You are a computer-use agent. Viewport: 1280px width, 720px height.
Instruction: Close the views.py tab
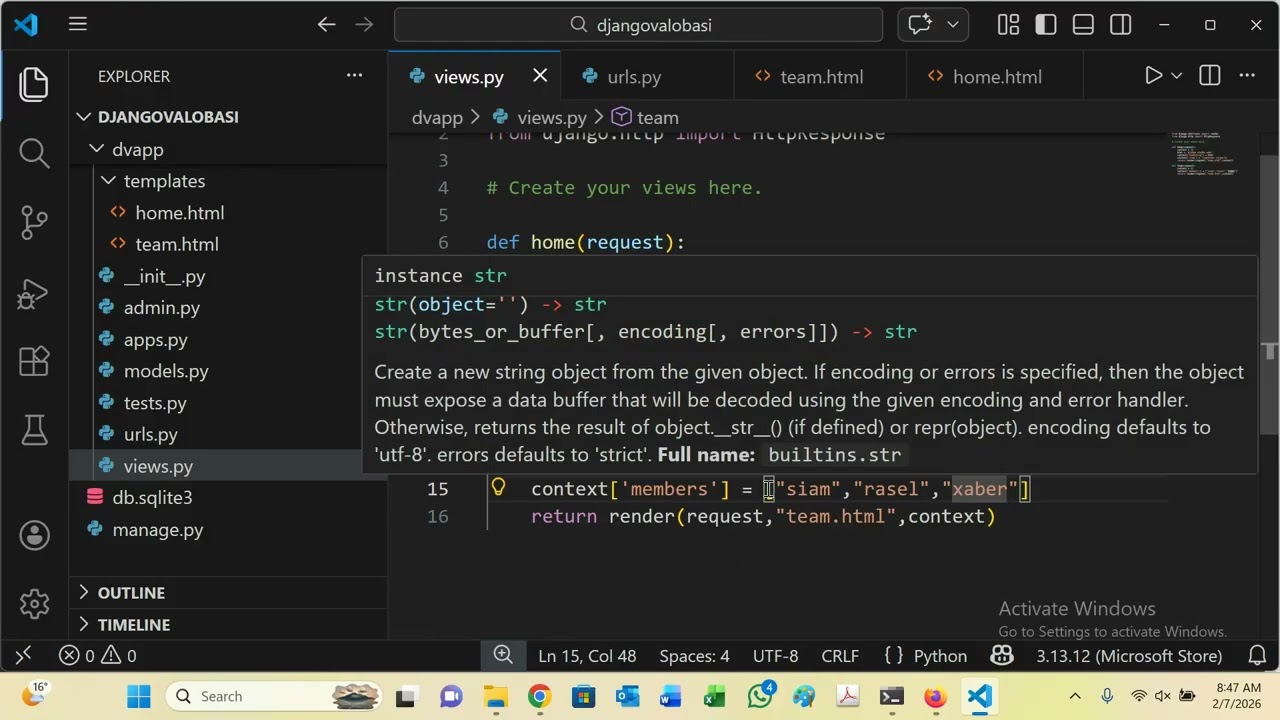(540, 76)
